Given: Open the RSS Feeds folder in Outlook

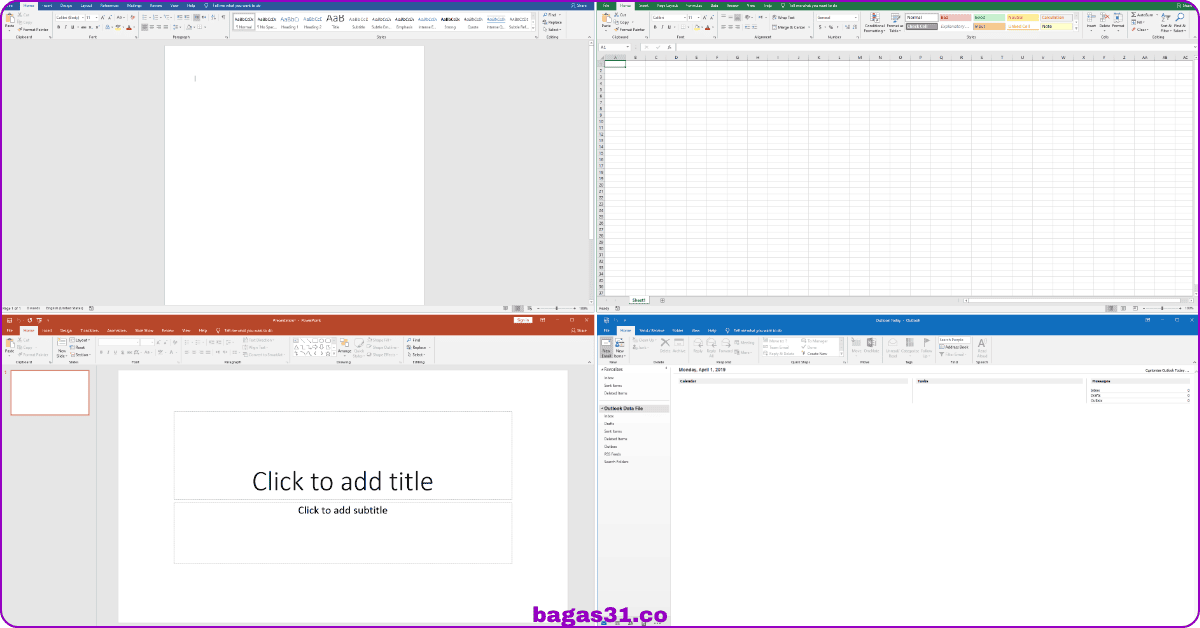Looking at the screenshot, I should pyautogui.click(x=610, y=454).
